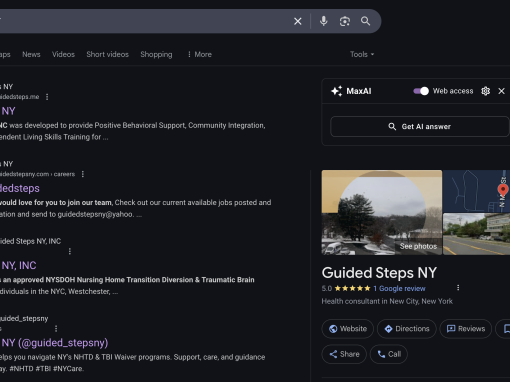Open options for the careers result
The height and width of the screenshot is (382, 510).
click(x=83, y=174)
